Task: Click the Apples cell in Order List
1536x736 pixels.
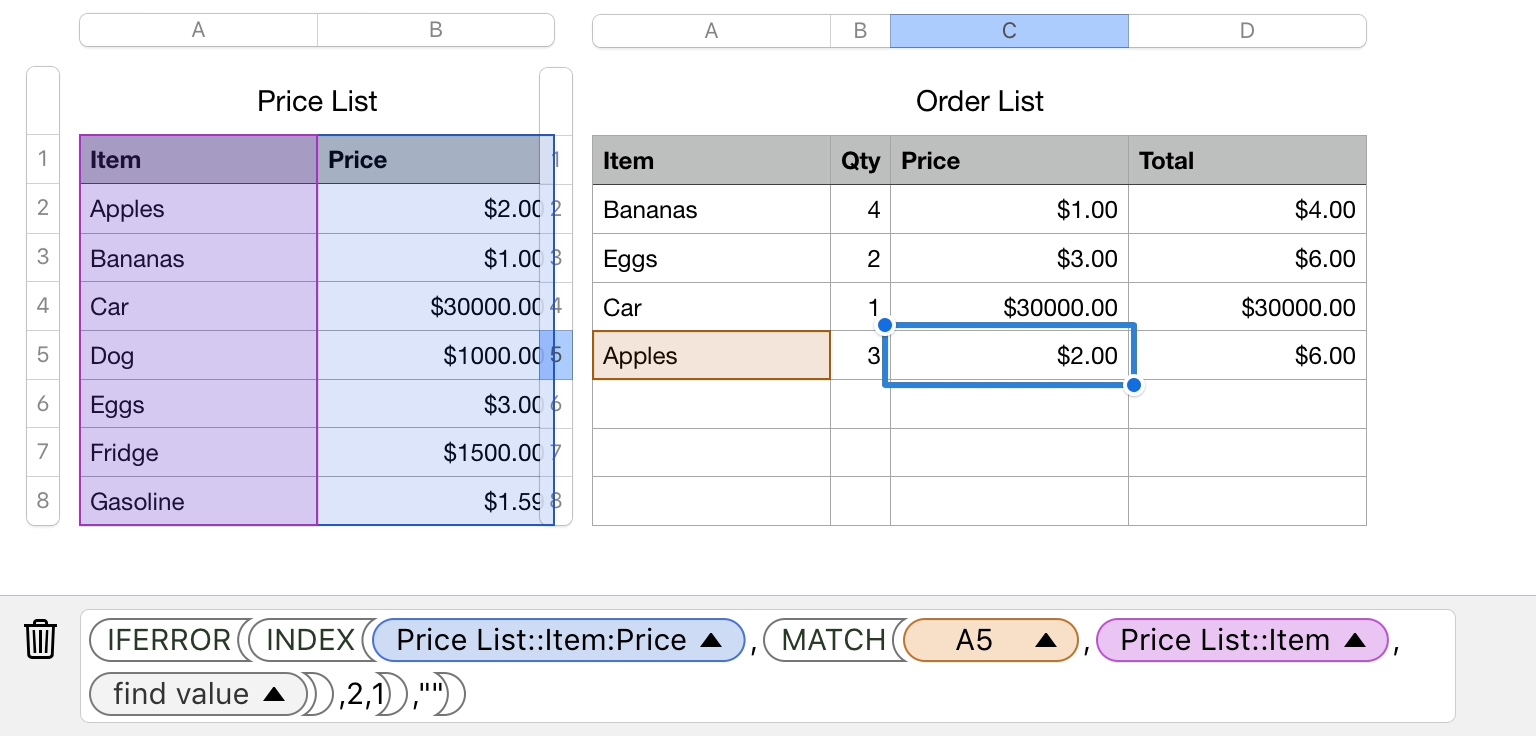Action: tap(711, 356)
